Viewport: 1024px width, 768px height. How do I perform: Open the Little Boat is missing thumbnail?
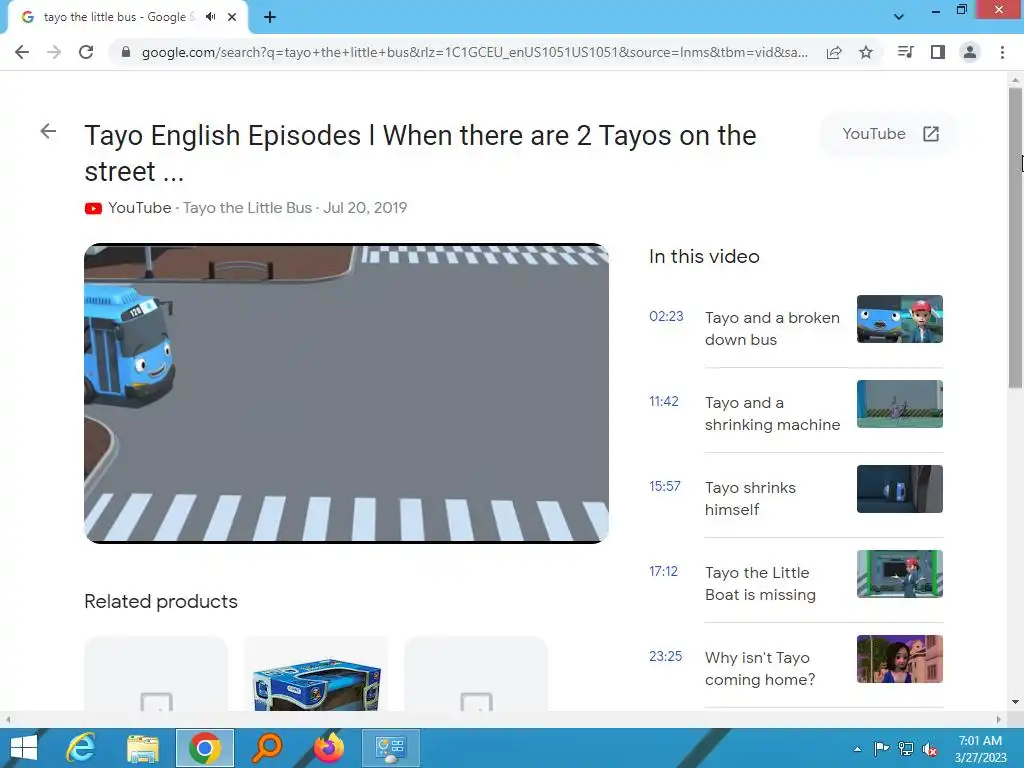[x=899, y=573]
